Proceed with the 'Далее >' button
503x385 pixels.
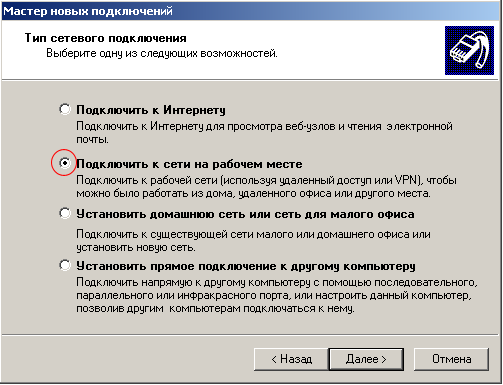[x=366, y=359]
